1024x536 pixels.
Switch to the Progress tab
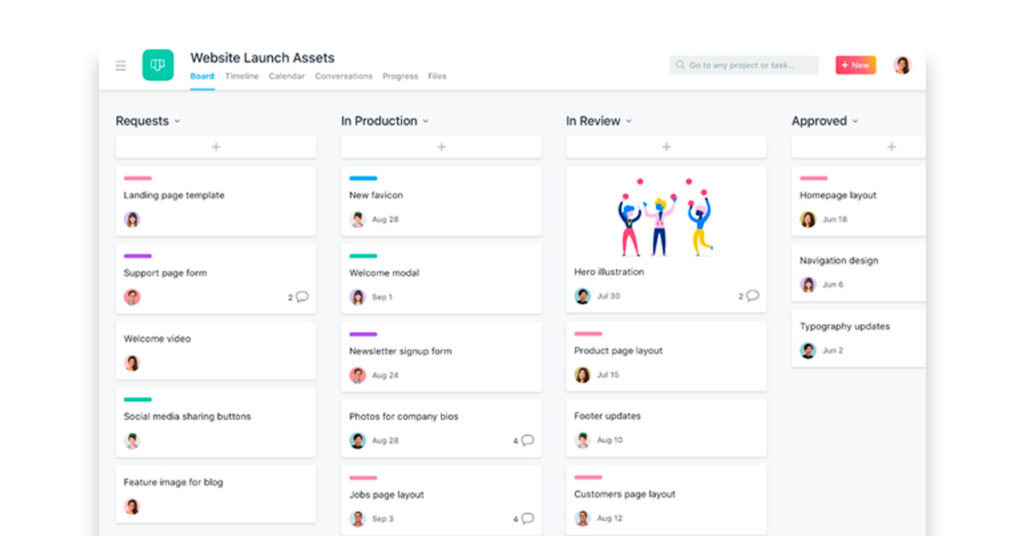400,76
